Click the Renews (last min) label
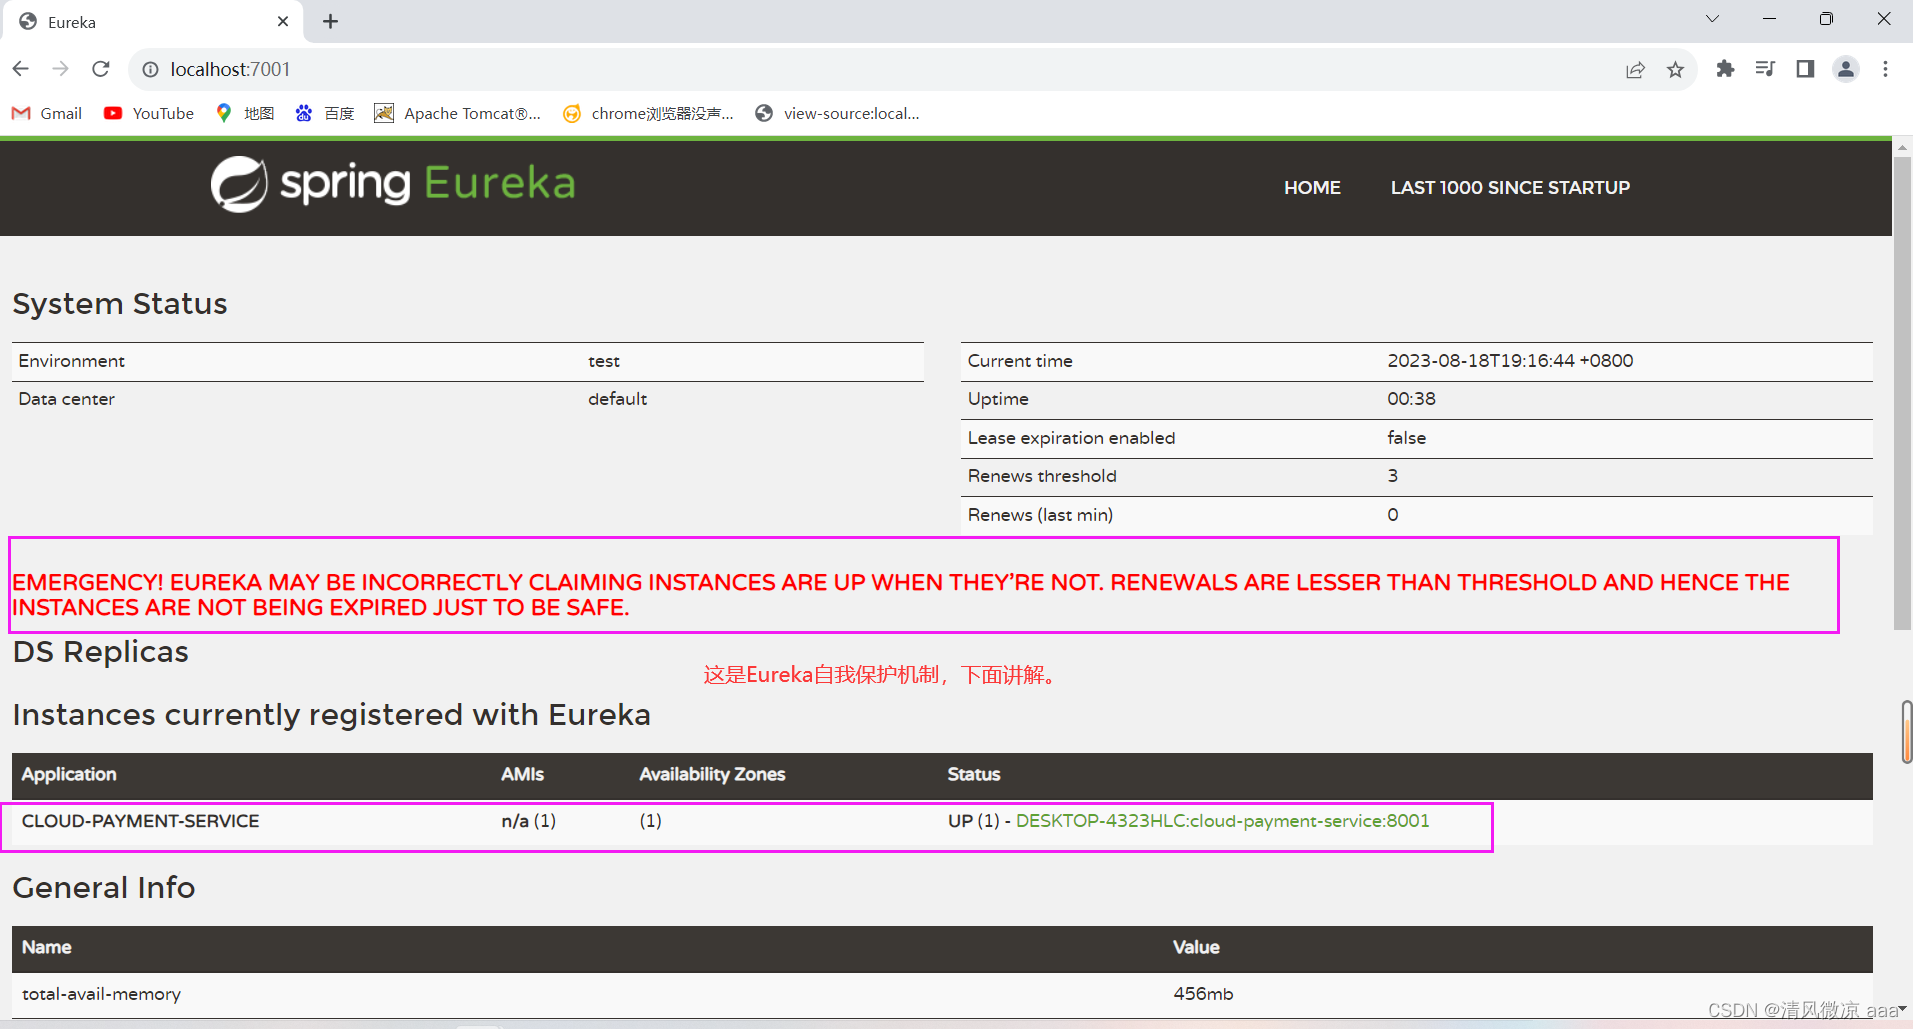 pyautogui.click(x=1040, y=515)
